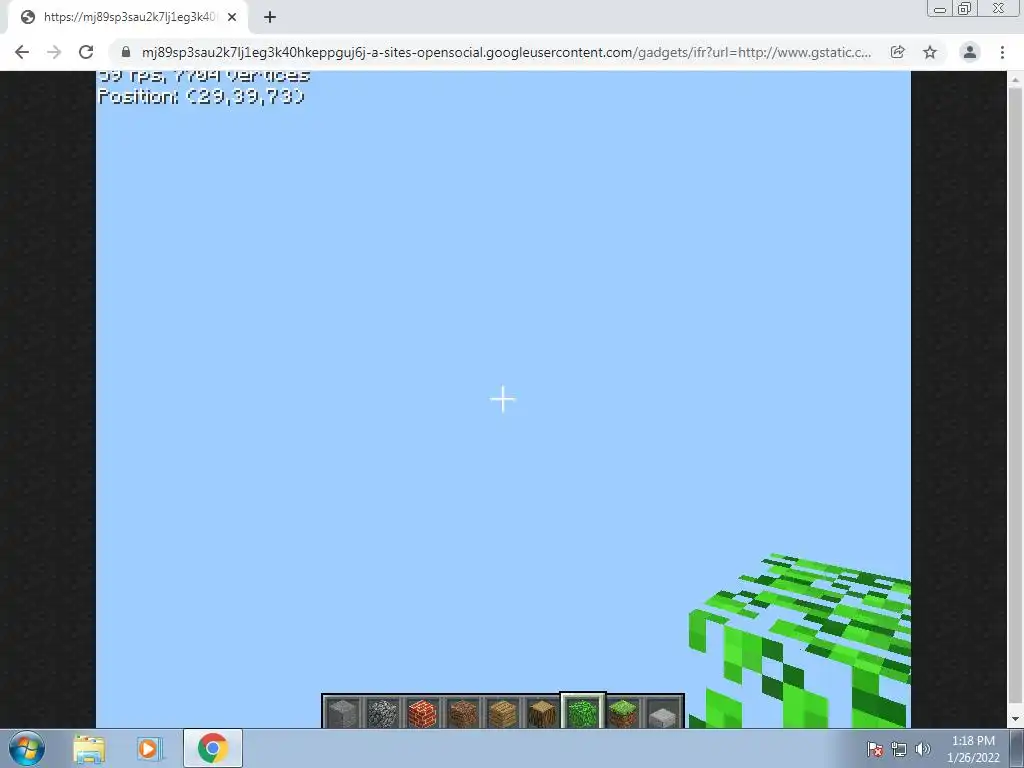Click scrollbar up arrow
The width and height of the screenshot is (1024, 768).
point(1015,80)
